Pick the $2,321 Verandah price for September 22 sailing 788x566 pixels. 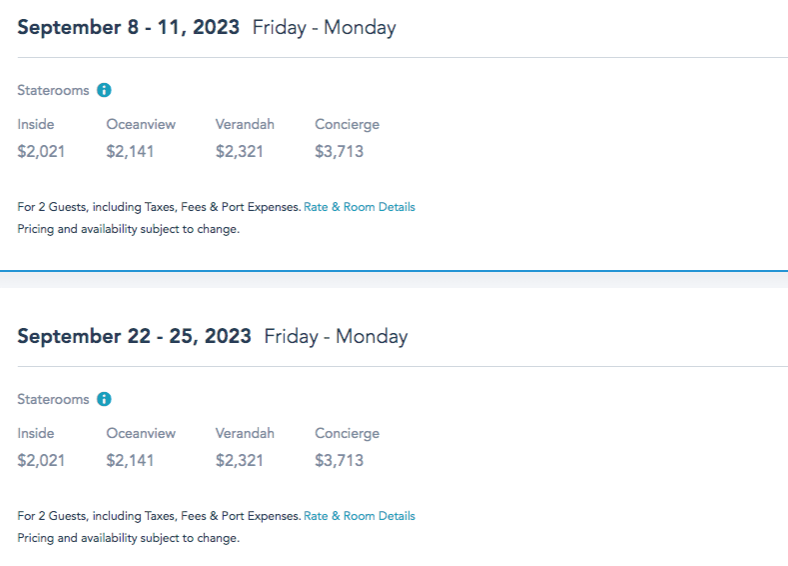[x=241, y=461]
